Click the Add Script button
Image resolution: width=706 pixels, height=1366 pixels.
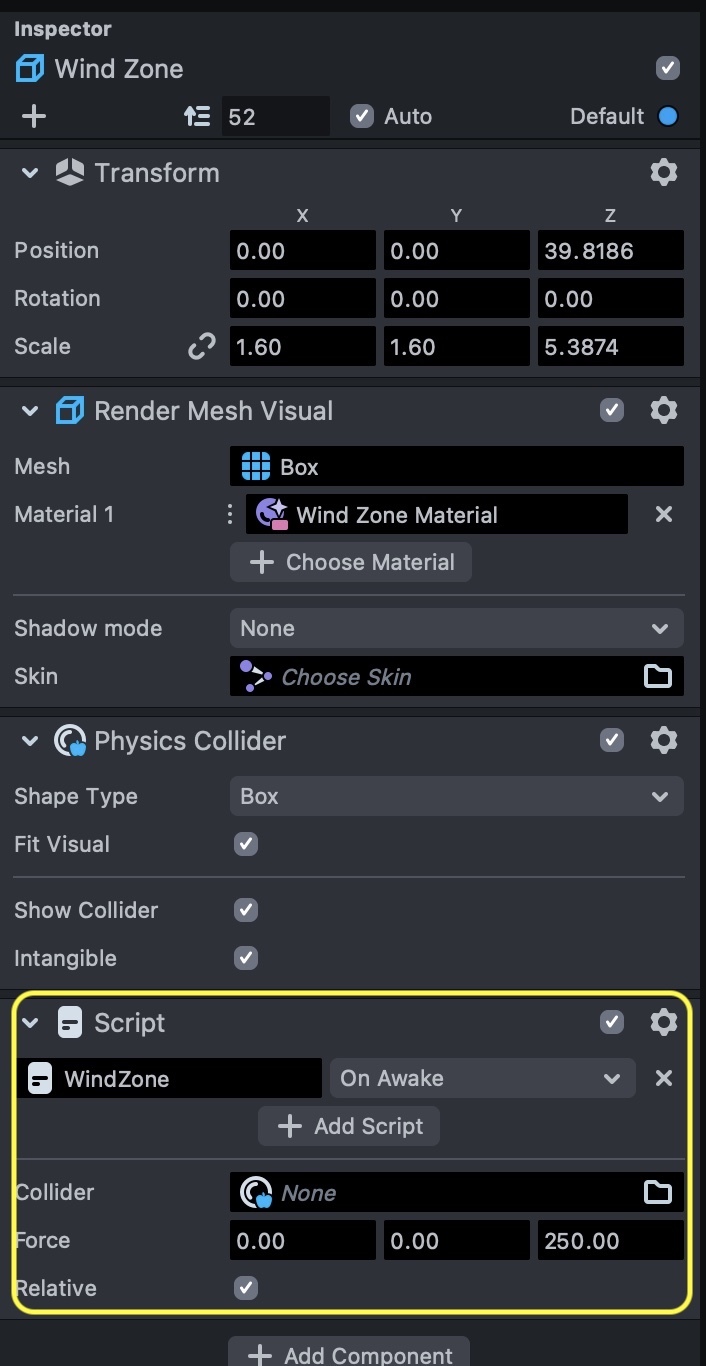(349, 1126)
